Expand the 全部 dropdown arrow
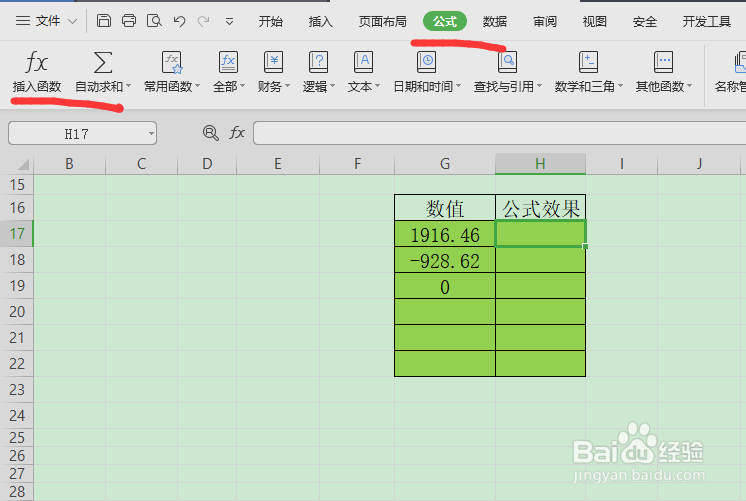Image resolution: width=746 pixels, height=501 pixels. (242, 87)
